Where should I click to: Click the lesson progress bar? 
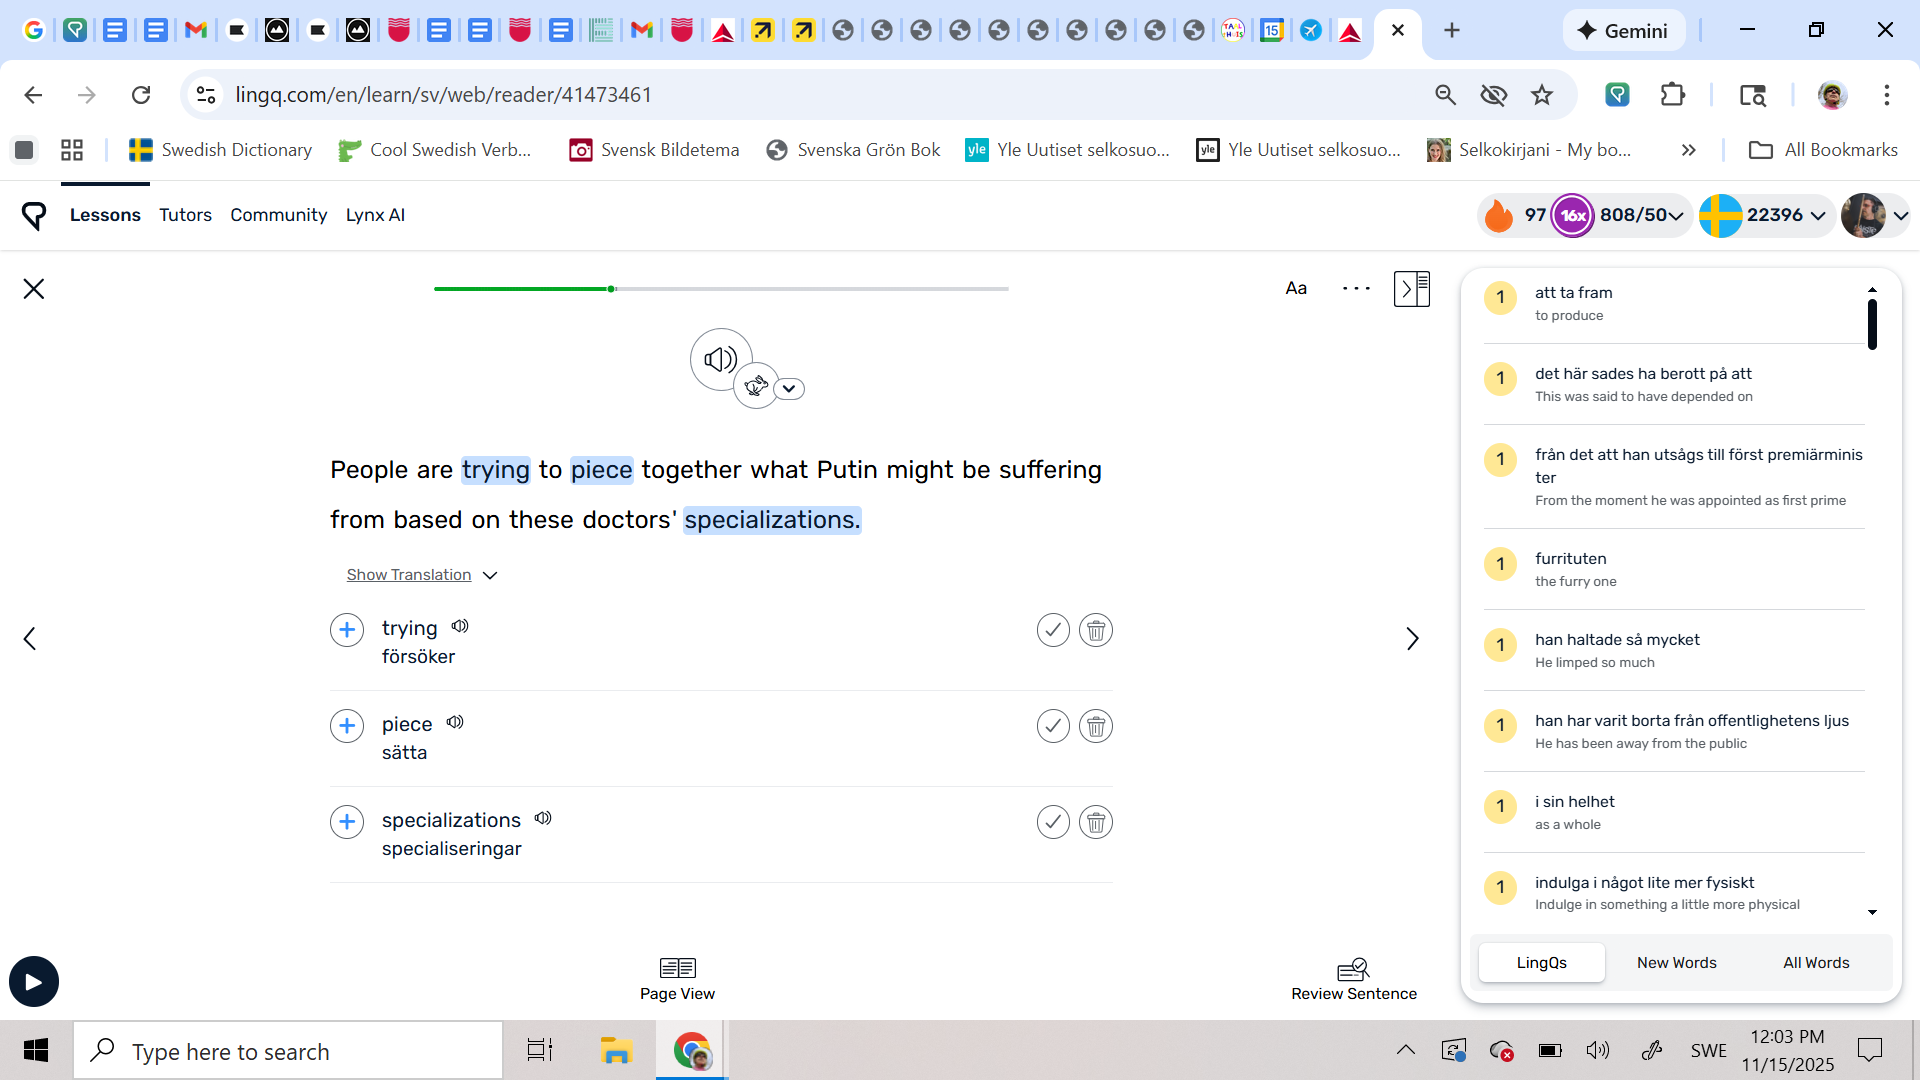pyautogui.click(x=720, y=289)
